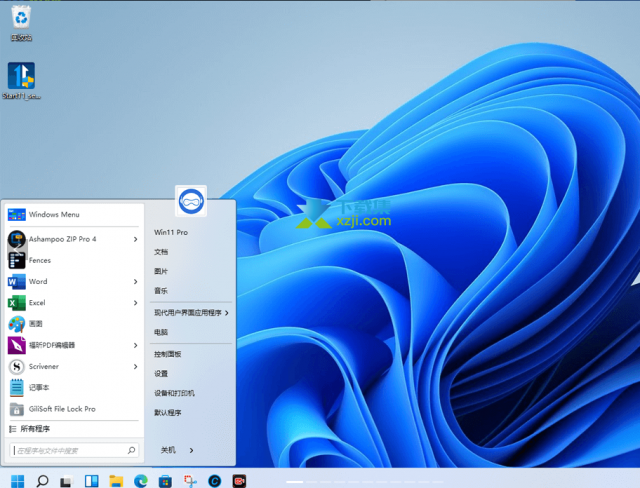Expand the Scrivener submenu arrow
The width and height of the screenshot is (640, 488).
coord(136,366)
